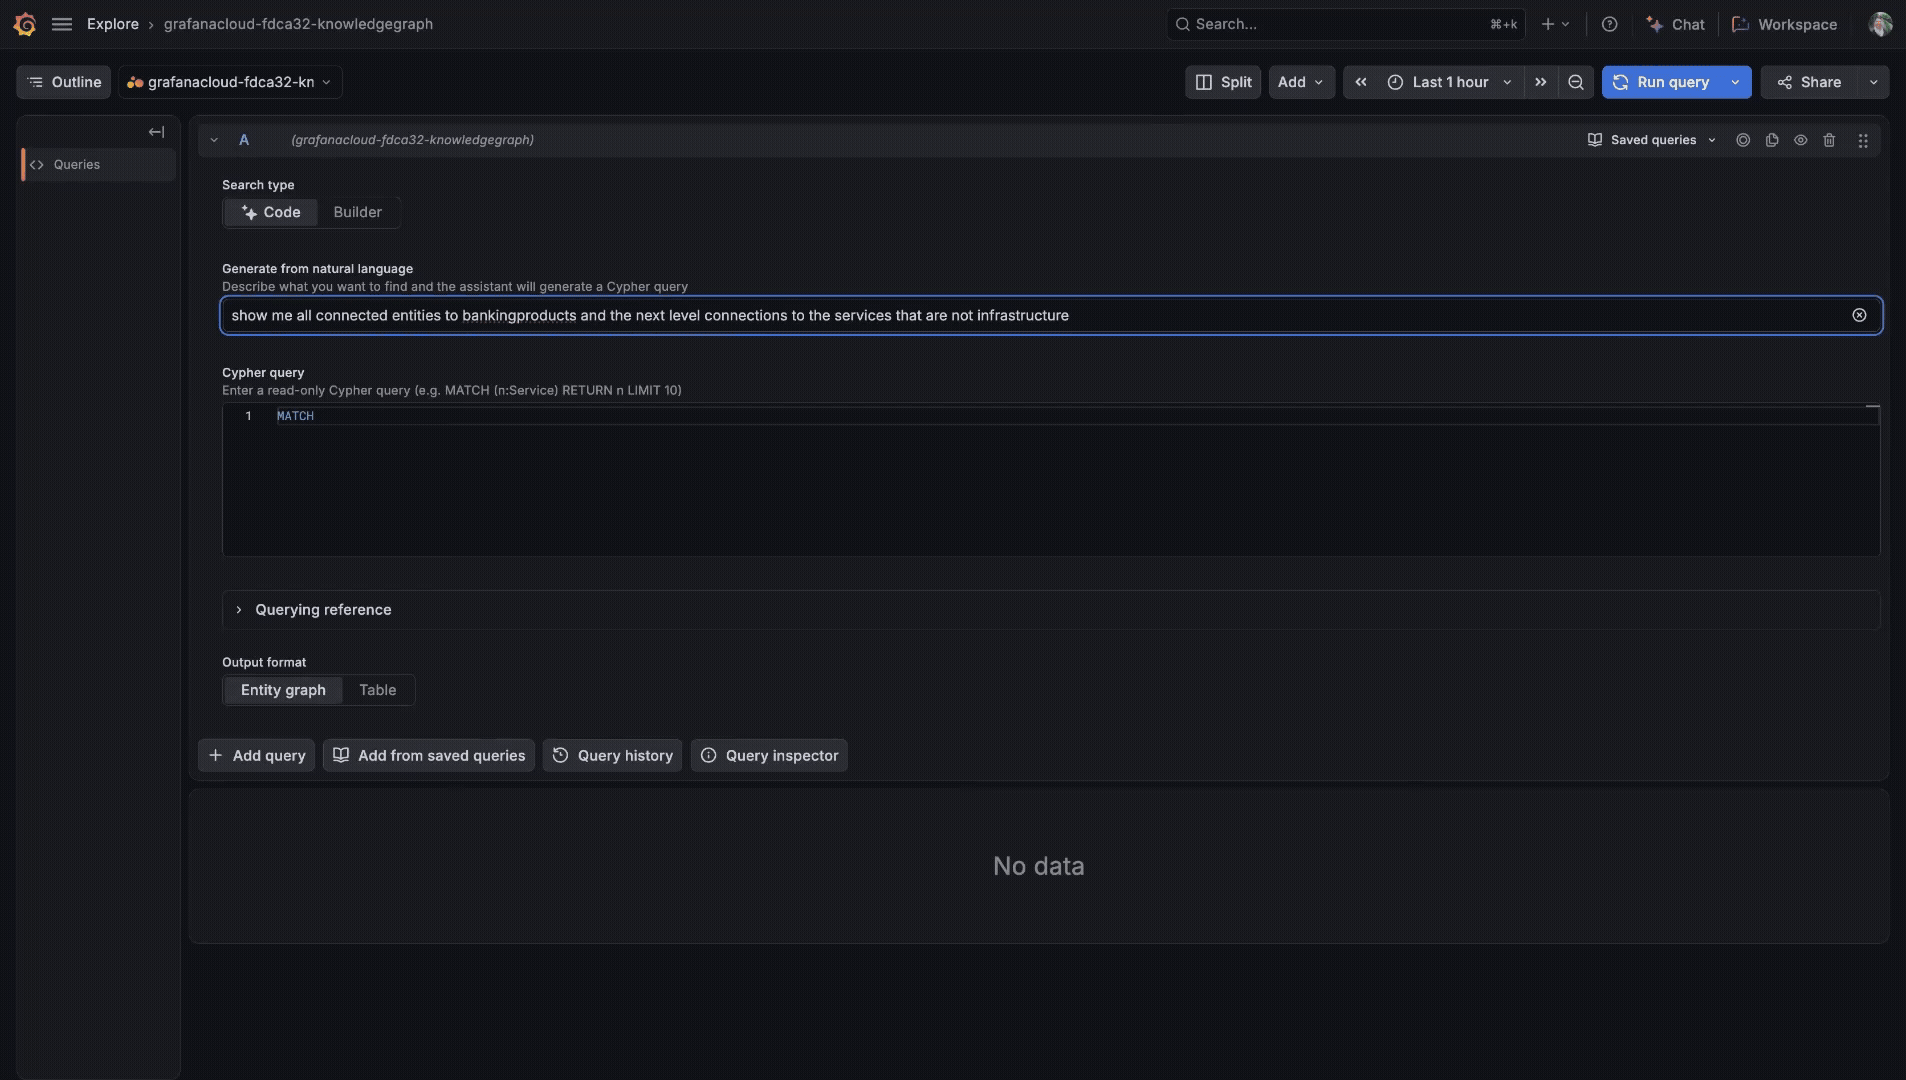Zoom out the time range
1906x1080 pixels.
pos(1576,82)
